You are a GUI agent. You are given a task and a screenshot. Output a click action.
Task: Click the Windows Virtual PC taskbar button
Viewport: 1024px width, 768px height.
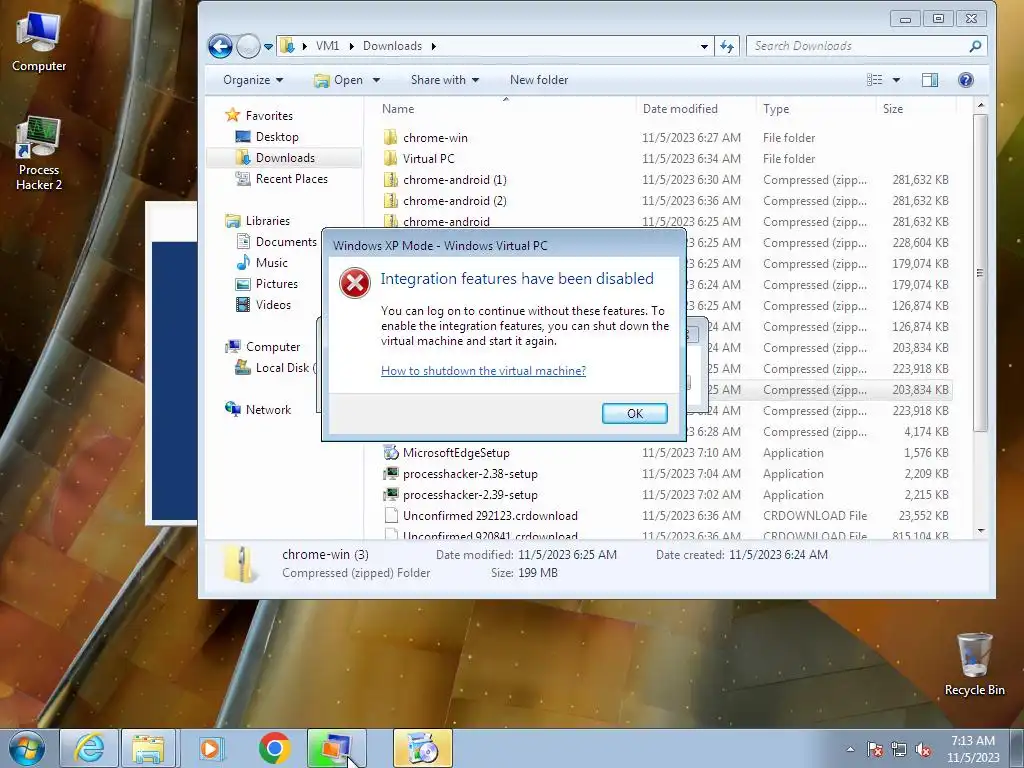336,748
